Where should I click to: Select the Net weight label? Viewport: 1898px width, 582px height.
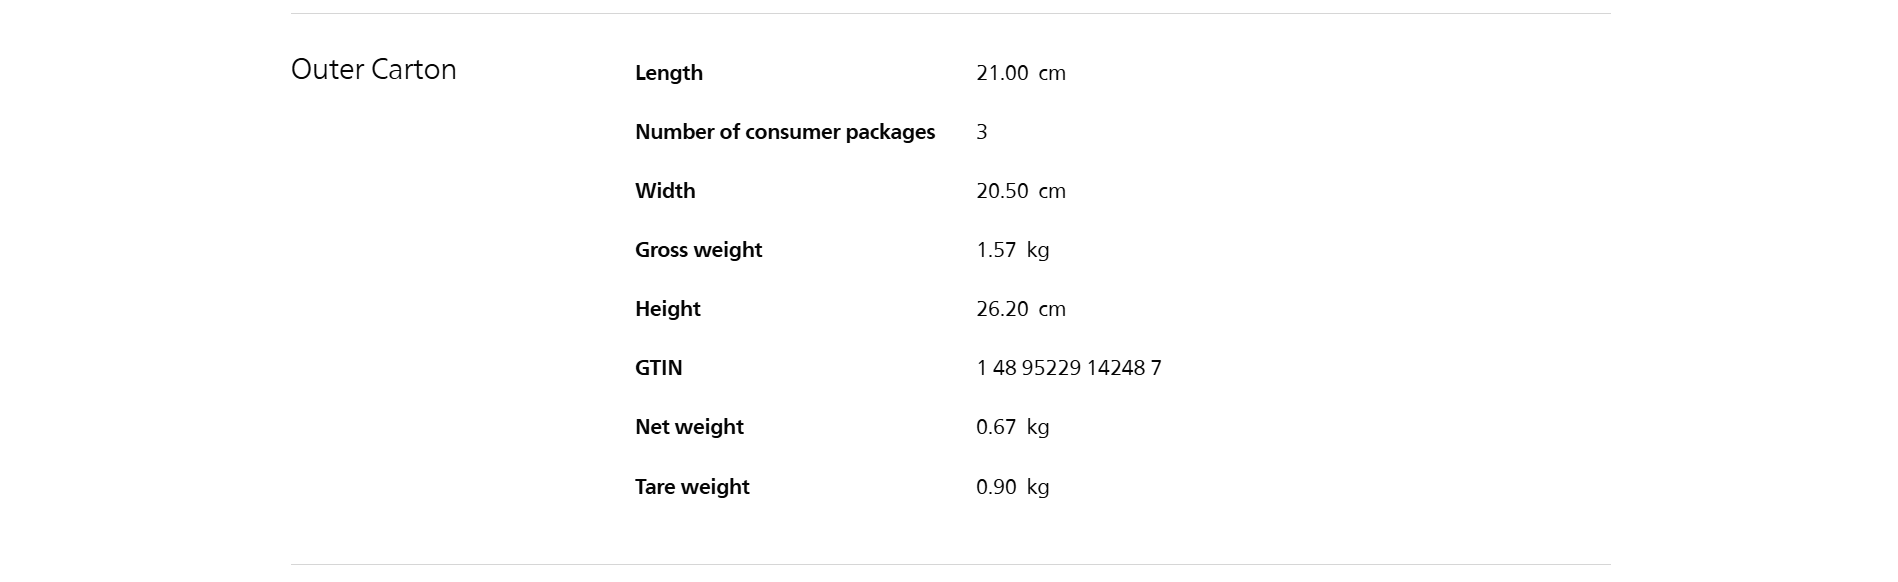click(689, 427)
